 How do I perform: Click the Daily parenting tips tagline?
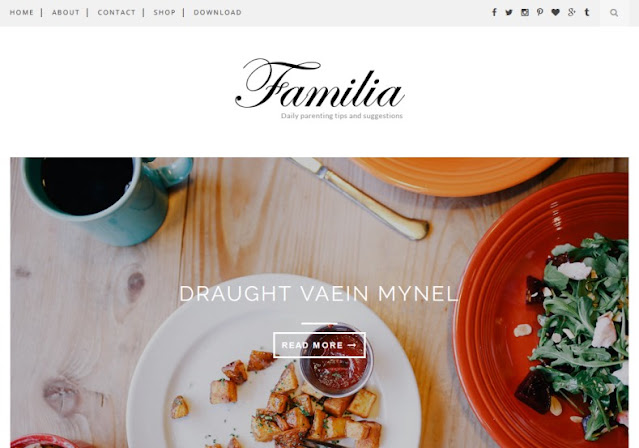pyautogui.click(x=342, y=116)
